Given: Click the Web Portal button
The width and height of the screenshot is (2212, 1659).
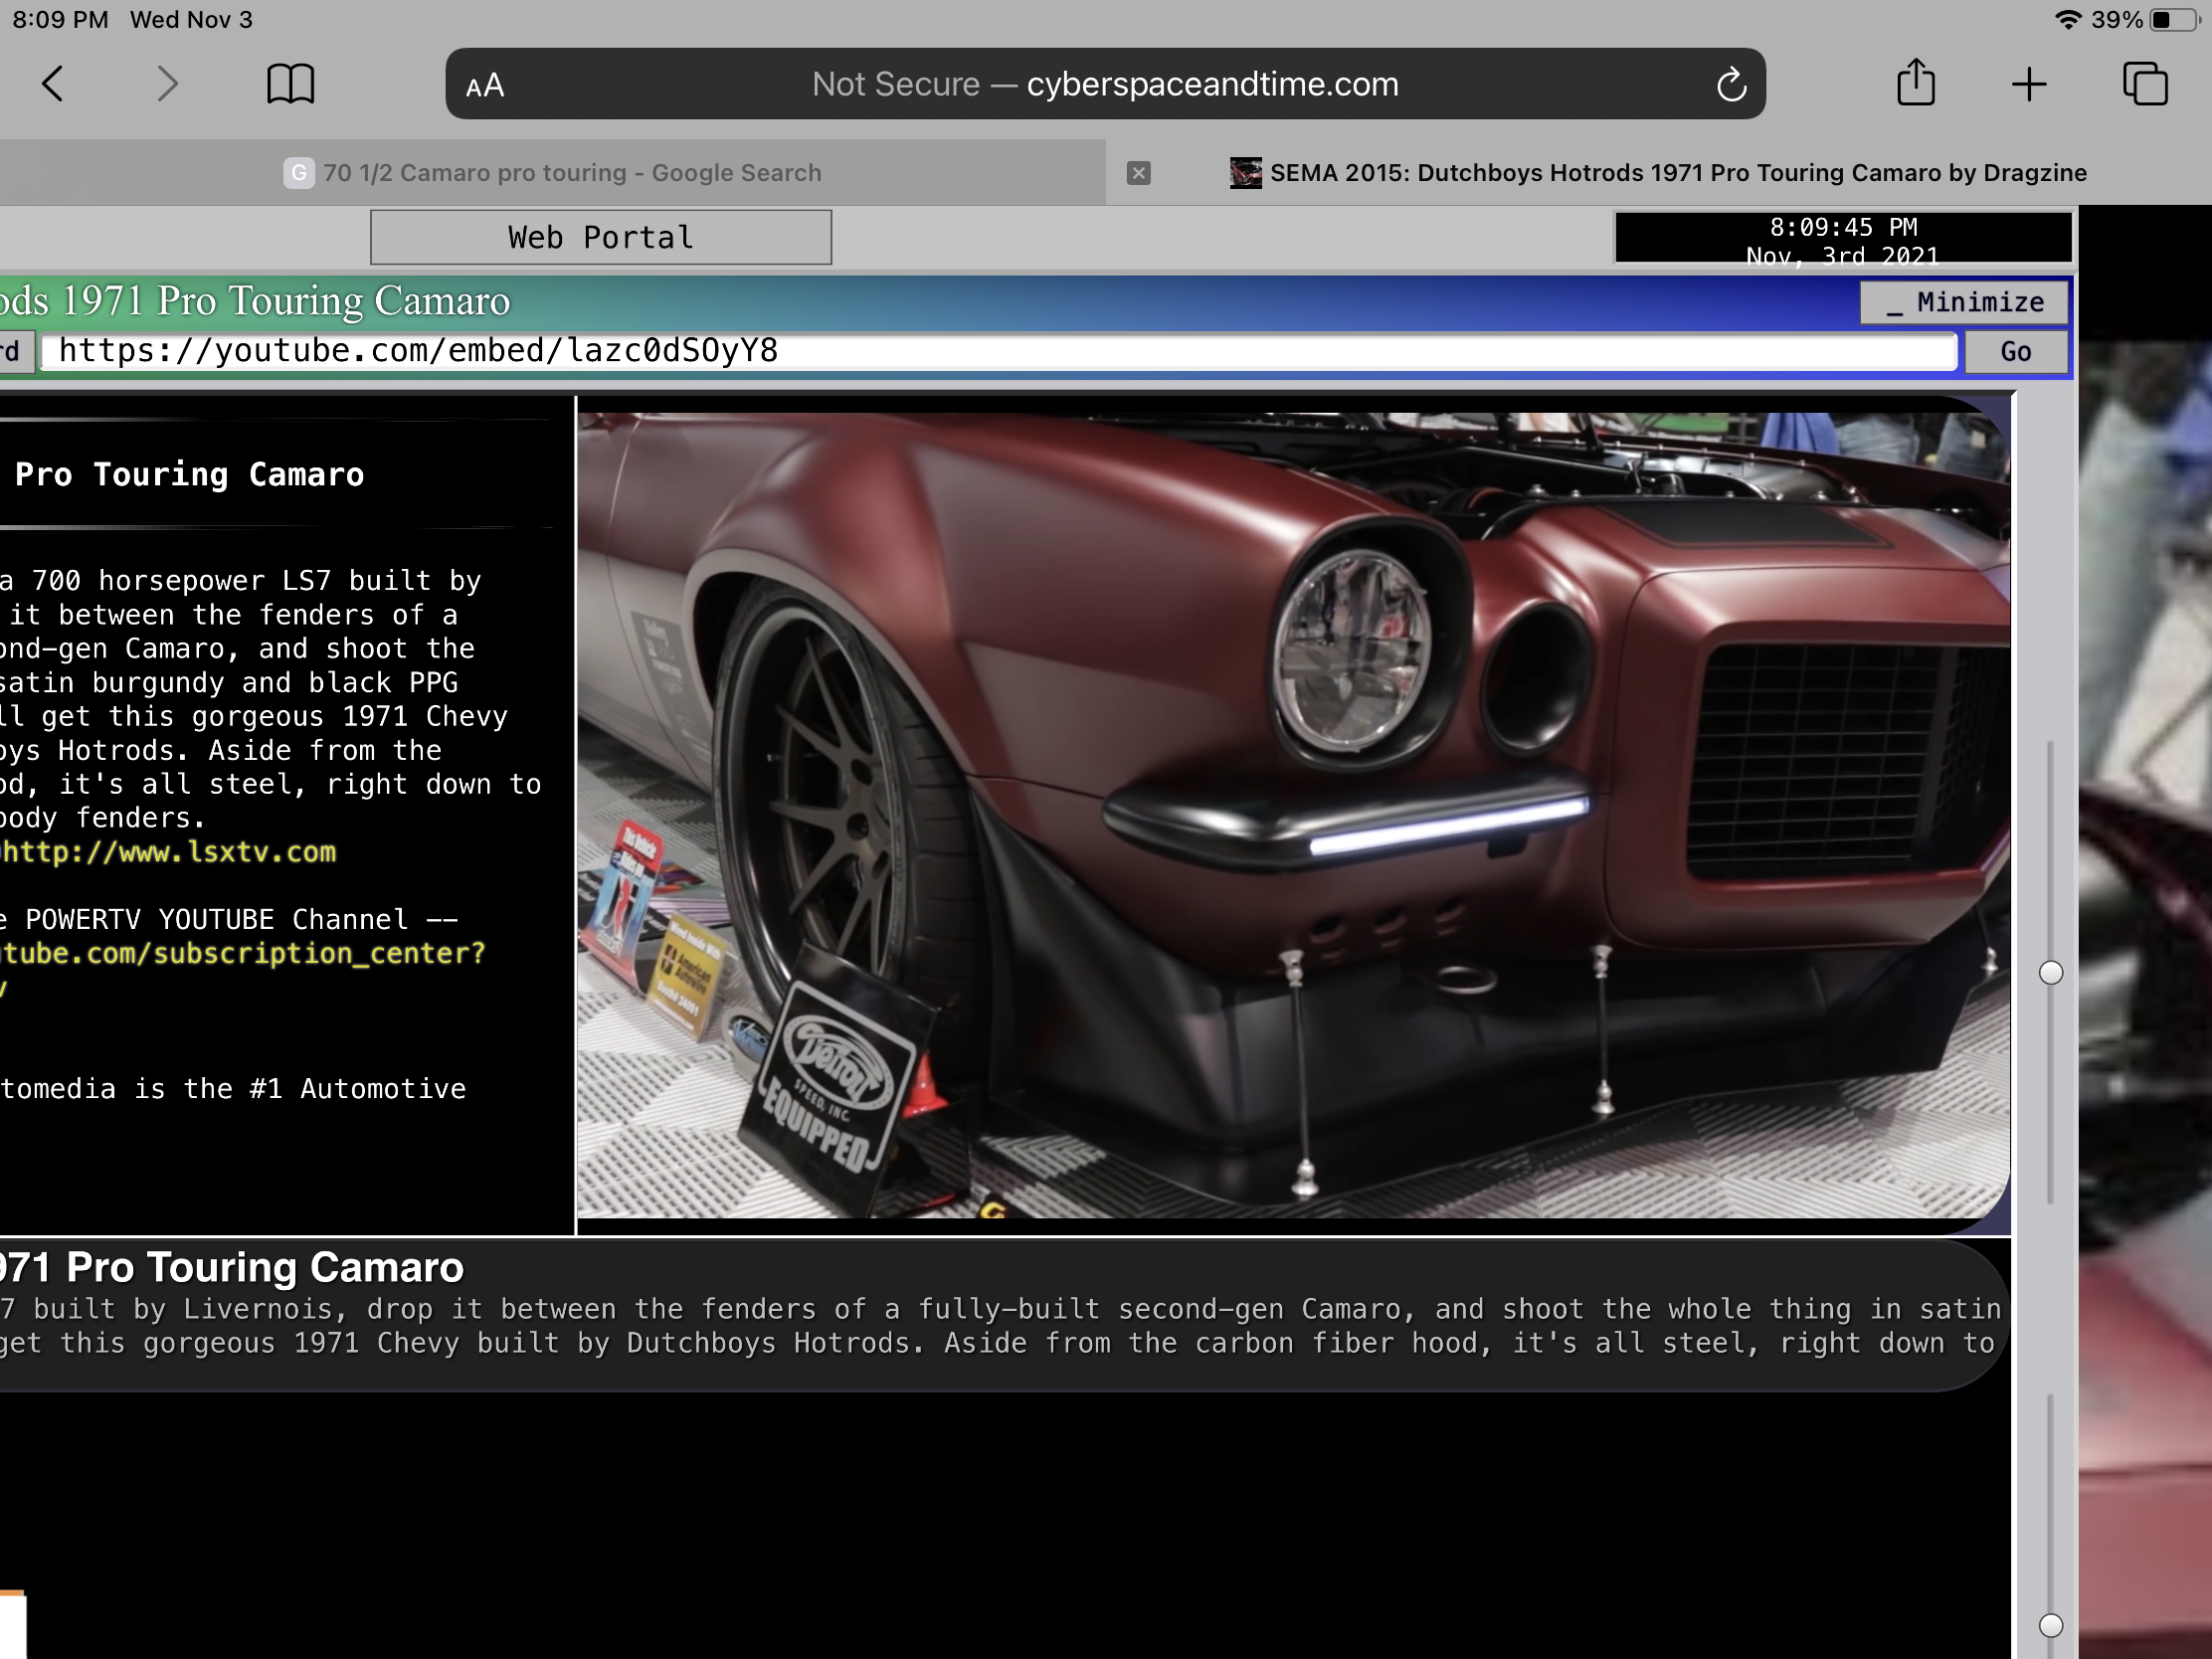Looking at the screenshot, I should [x=600, y=237].
